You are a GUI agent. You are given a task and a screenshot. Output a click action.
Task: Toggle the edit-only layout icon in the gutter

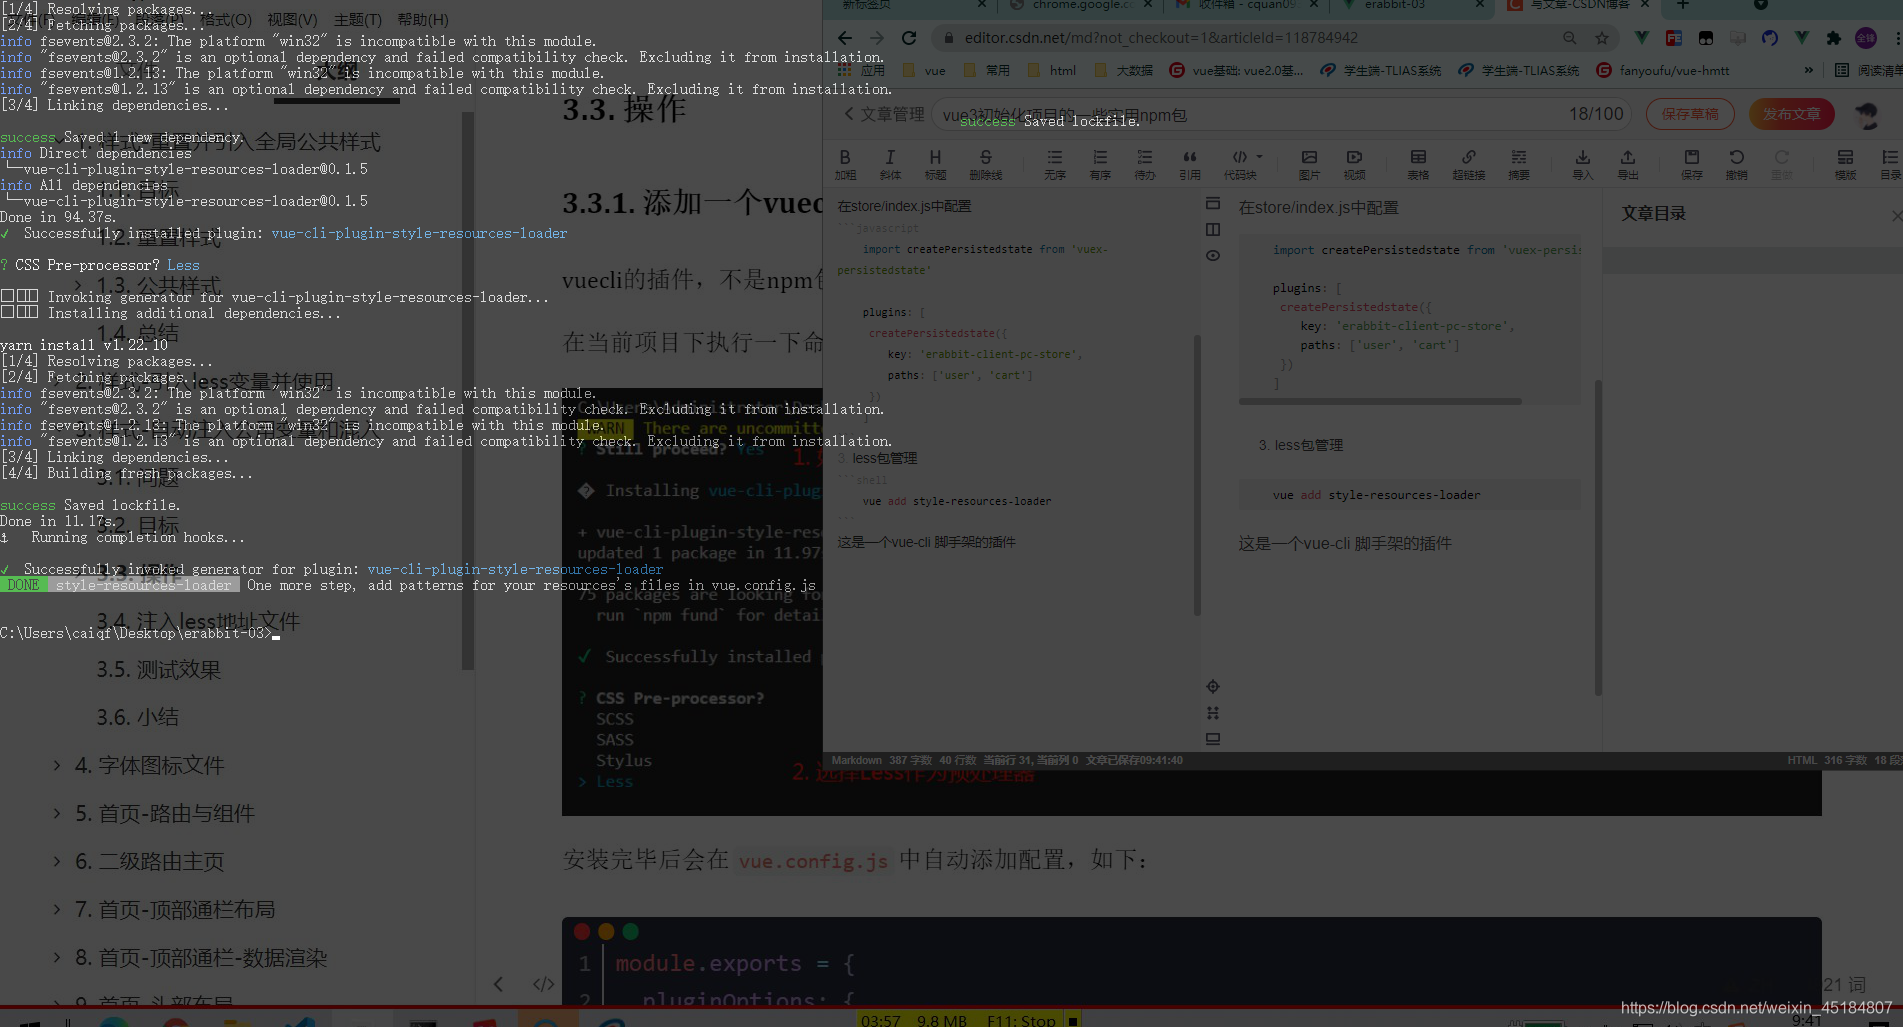pyautogui.click(x=1213, y=203)
